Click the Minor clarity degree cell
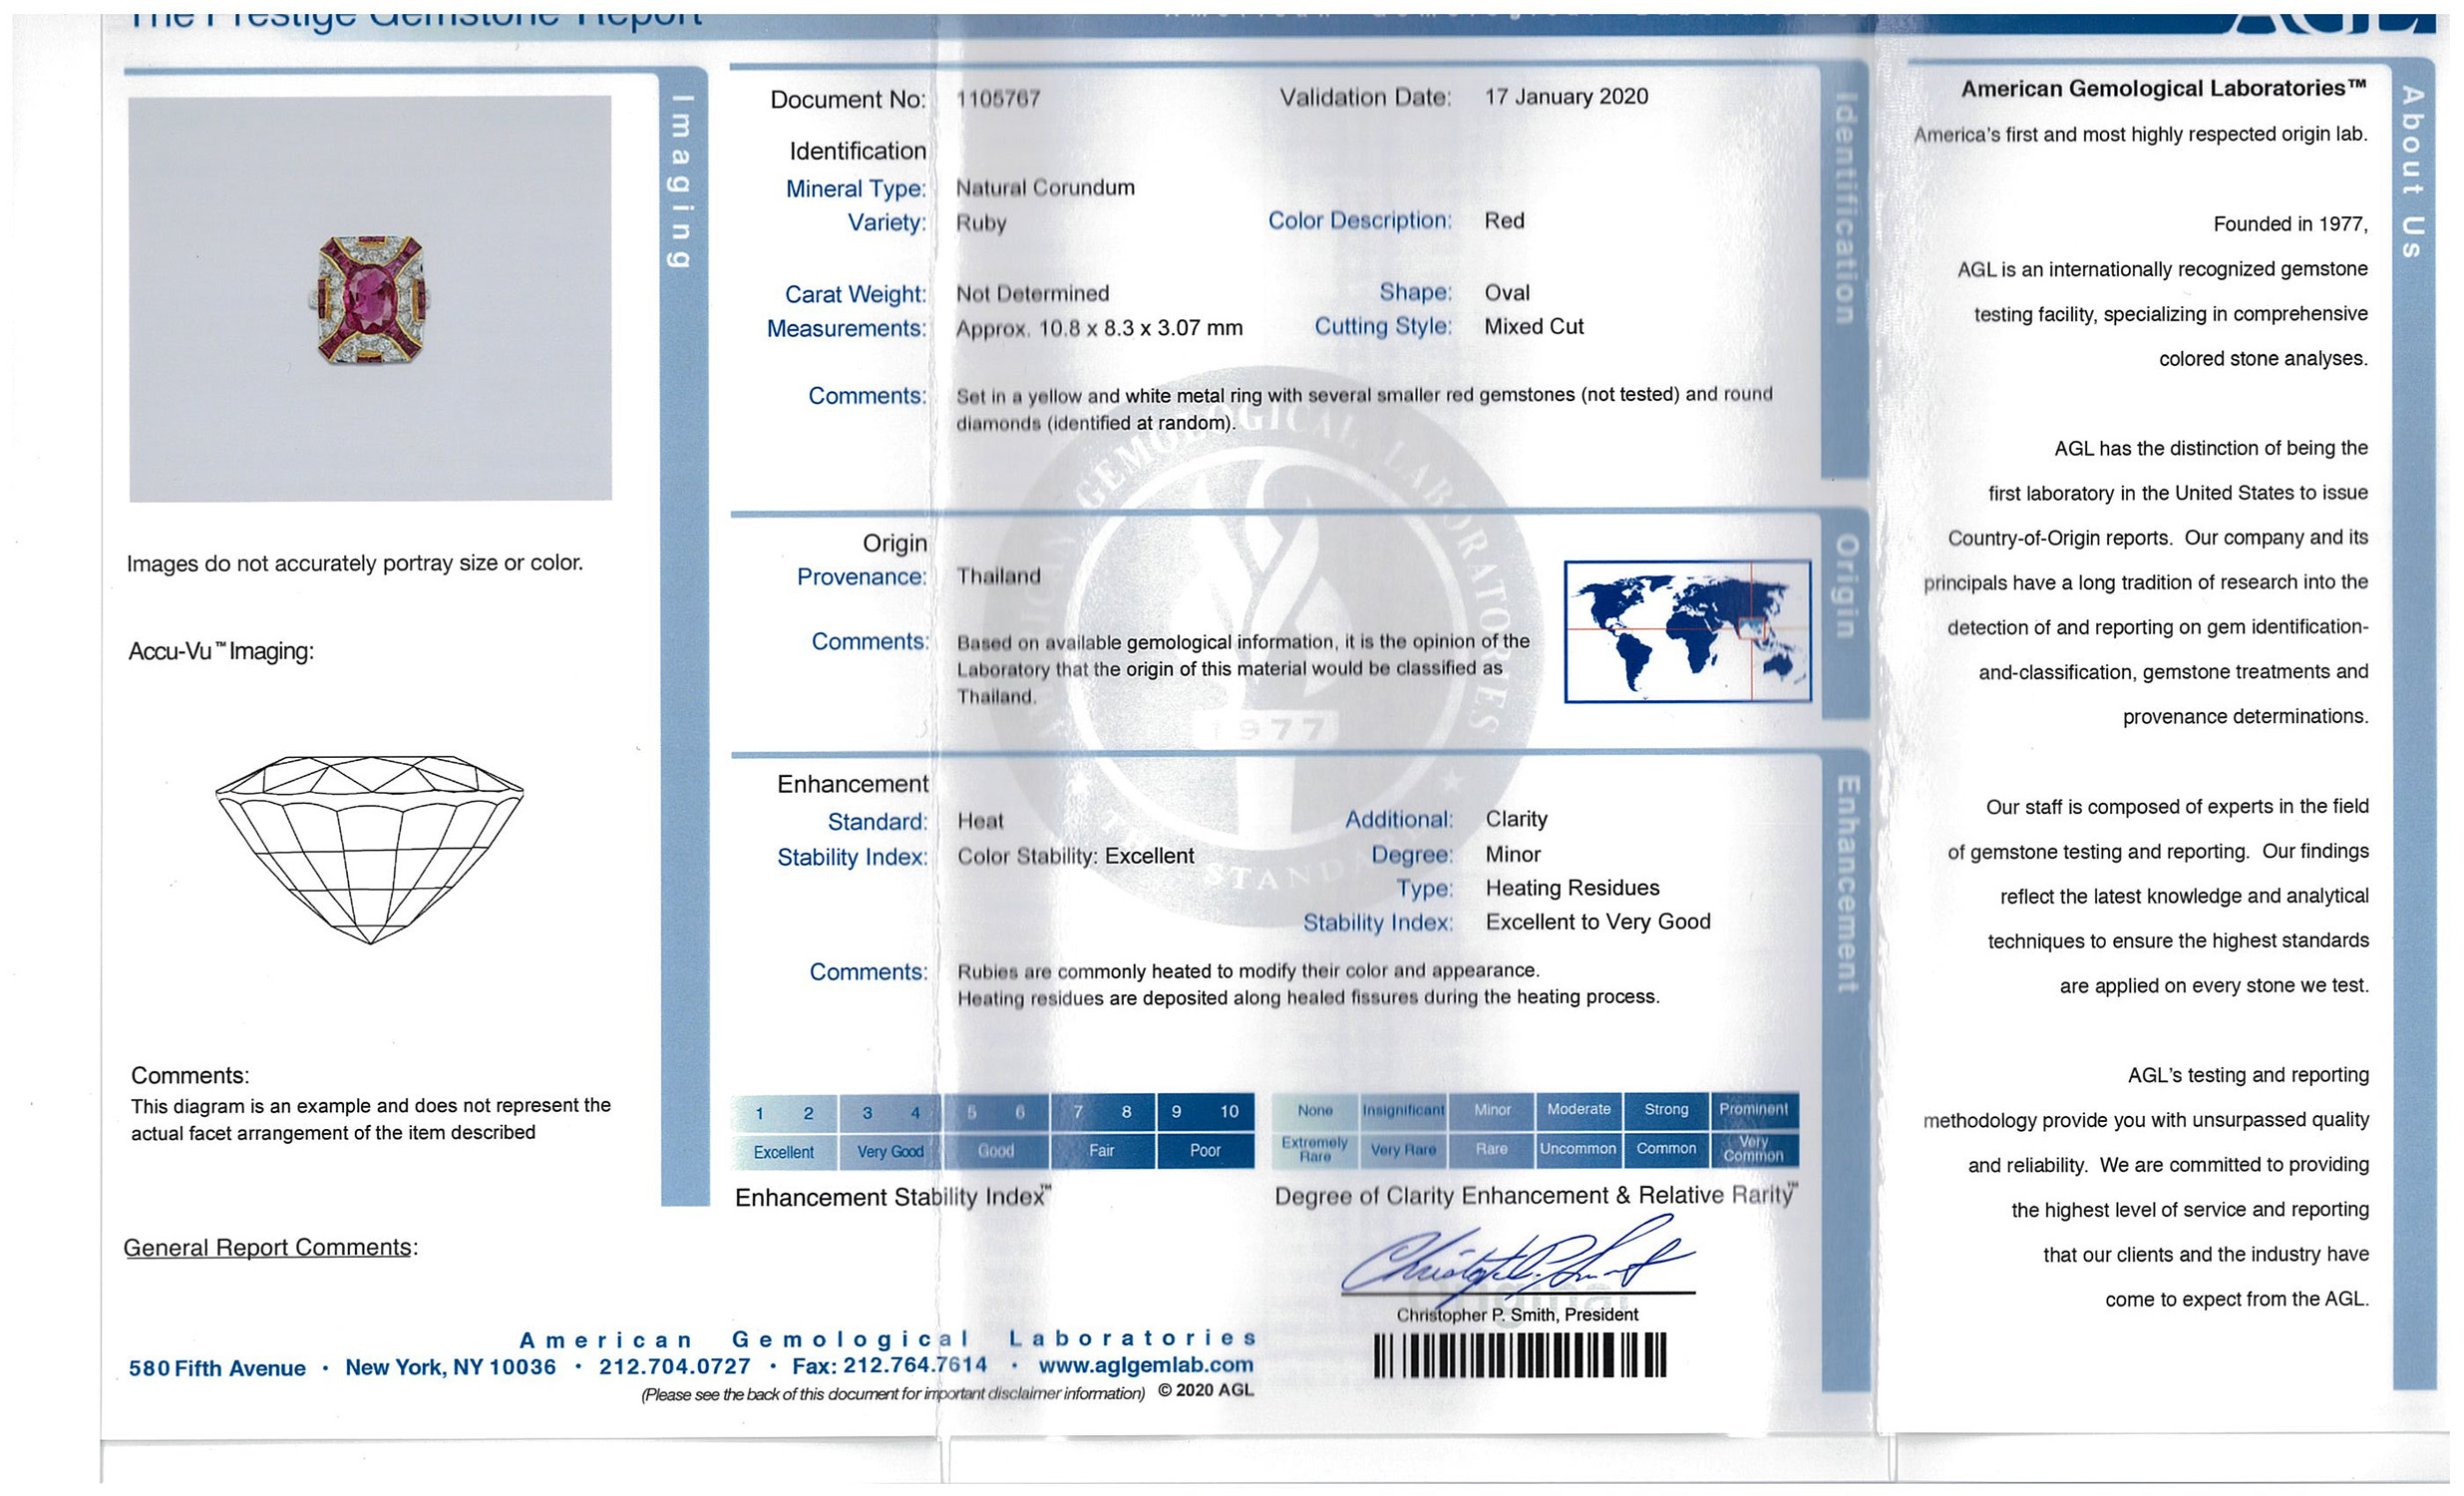 [x=1492, y=1110]
